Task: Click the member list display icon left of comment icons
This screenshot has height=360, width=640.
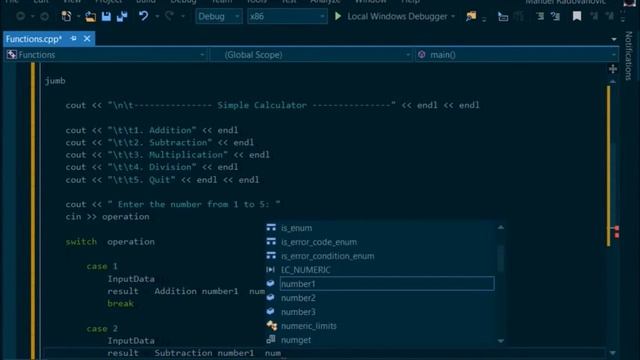Action: point(503,17)
